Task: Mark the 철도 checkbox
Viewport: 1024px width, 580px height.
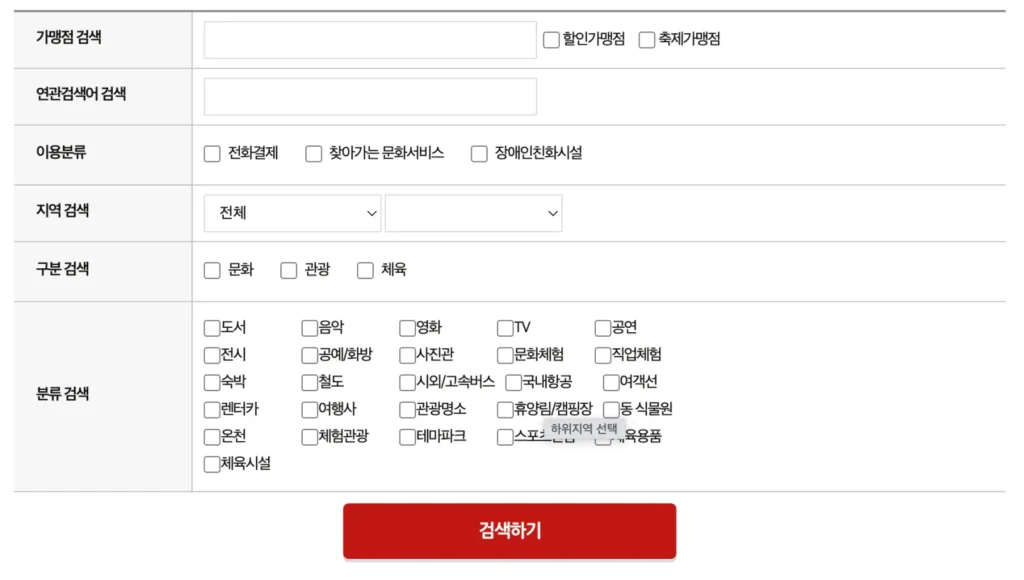Action: point(310,382)
